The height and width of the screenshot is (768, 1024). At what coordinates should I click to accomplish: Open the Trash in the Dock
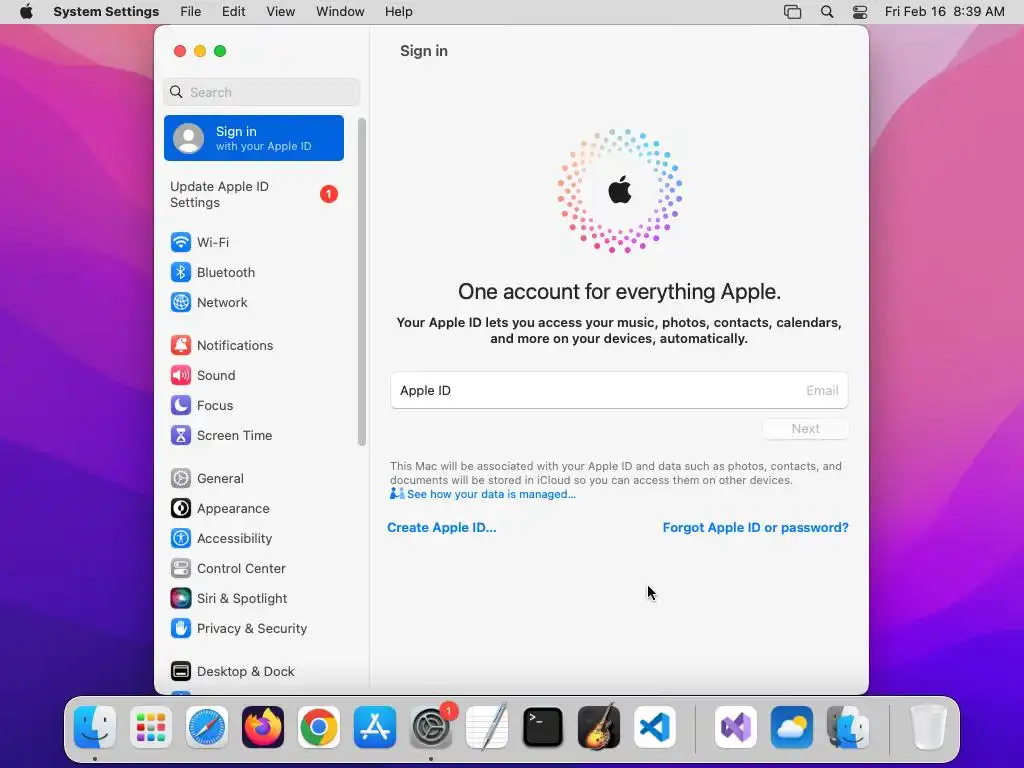point(928,727)
